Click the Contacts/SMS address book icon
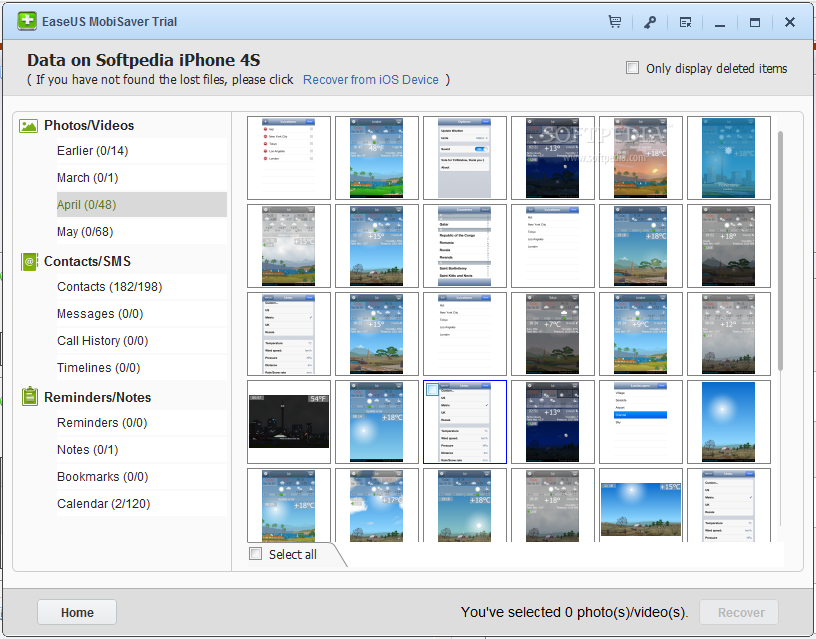The height and width of the screenshot is (639, 816). tap(28, 261)
